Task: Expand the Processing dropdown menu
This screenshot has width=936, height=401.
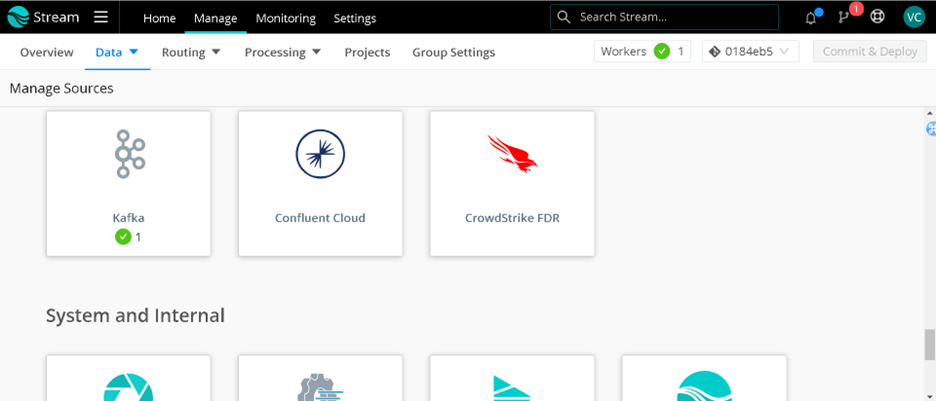Action: pos(283,52)
